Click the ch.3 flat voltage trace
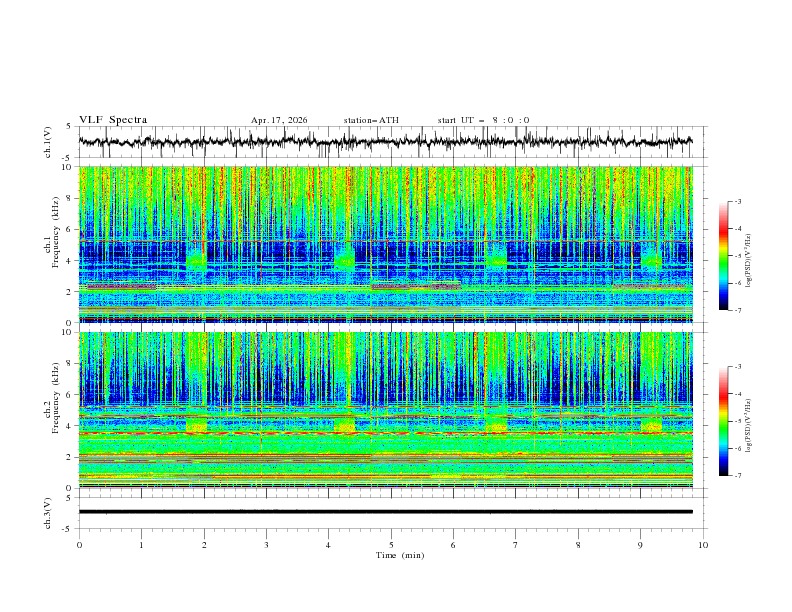 click(x=385, y=512)
